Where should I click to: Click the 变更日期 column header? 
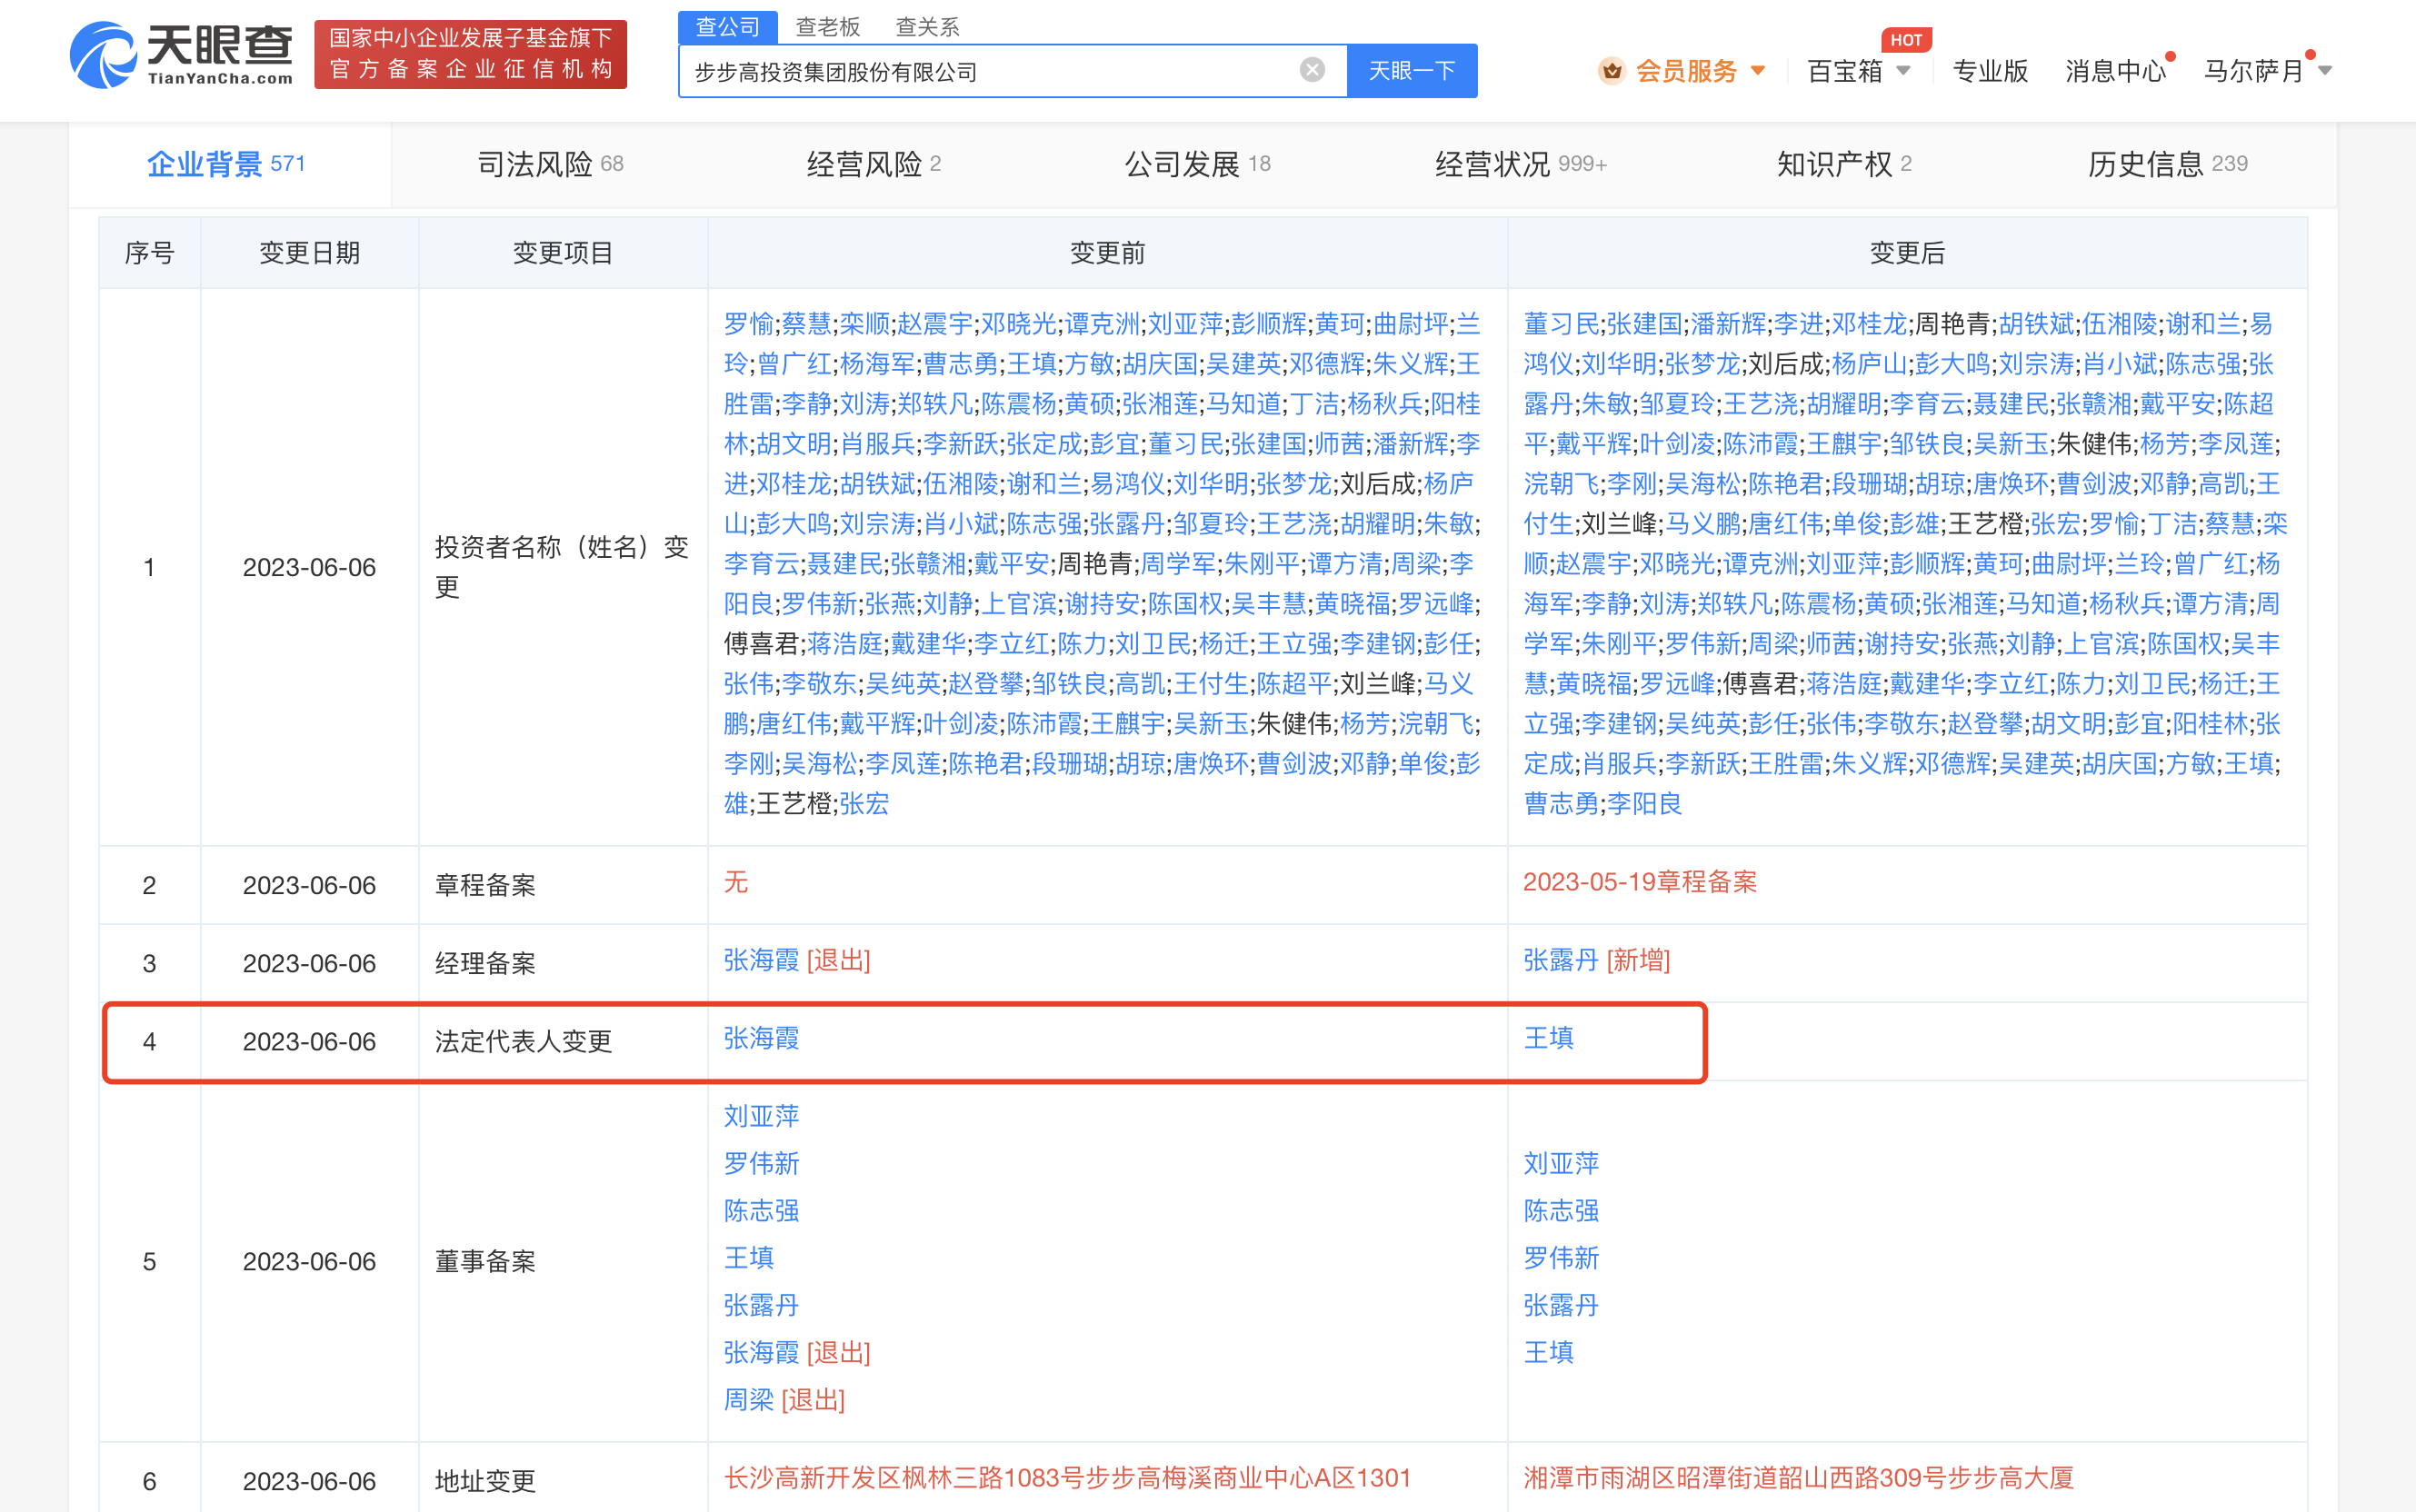click(x=310, y=253)
